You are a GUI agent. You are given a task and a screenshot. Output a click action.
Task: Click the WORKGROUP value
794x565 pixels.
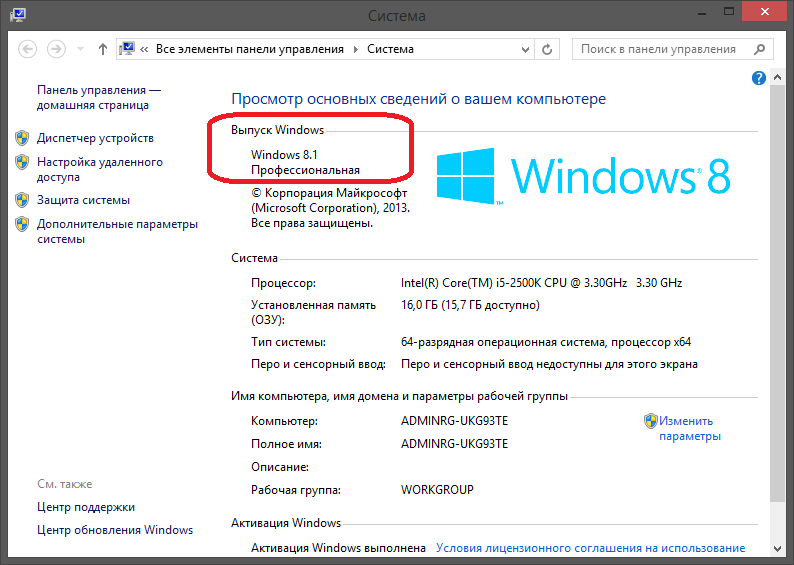pyautogui.click(x=437, y=490)
